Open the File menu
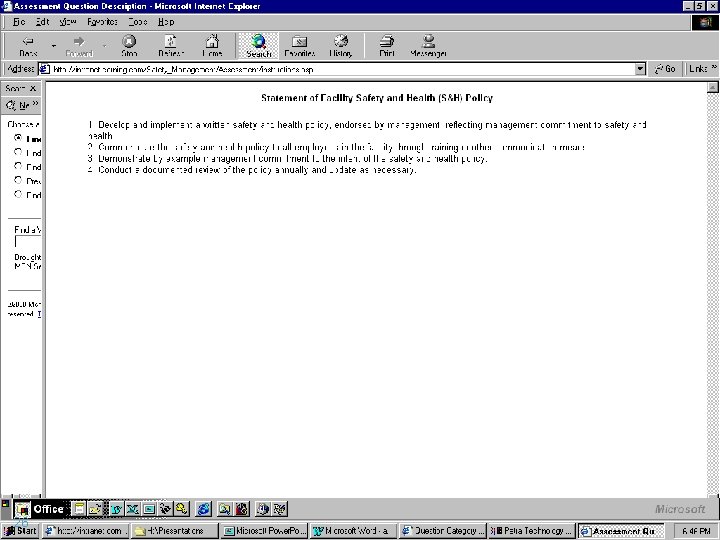Viewport: 720px width, 540px height. [x=19, y=22]
